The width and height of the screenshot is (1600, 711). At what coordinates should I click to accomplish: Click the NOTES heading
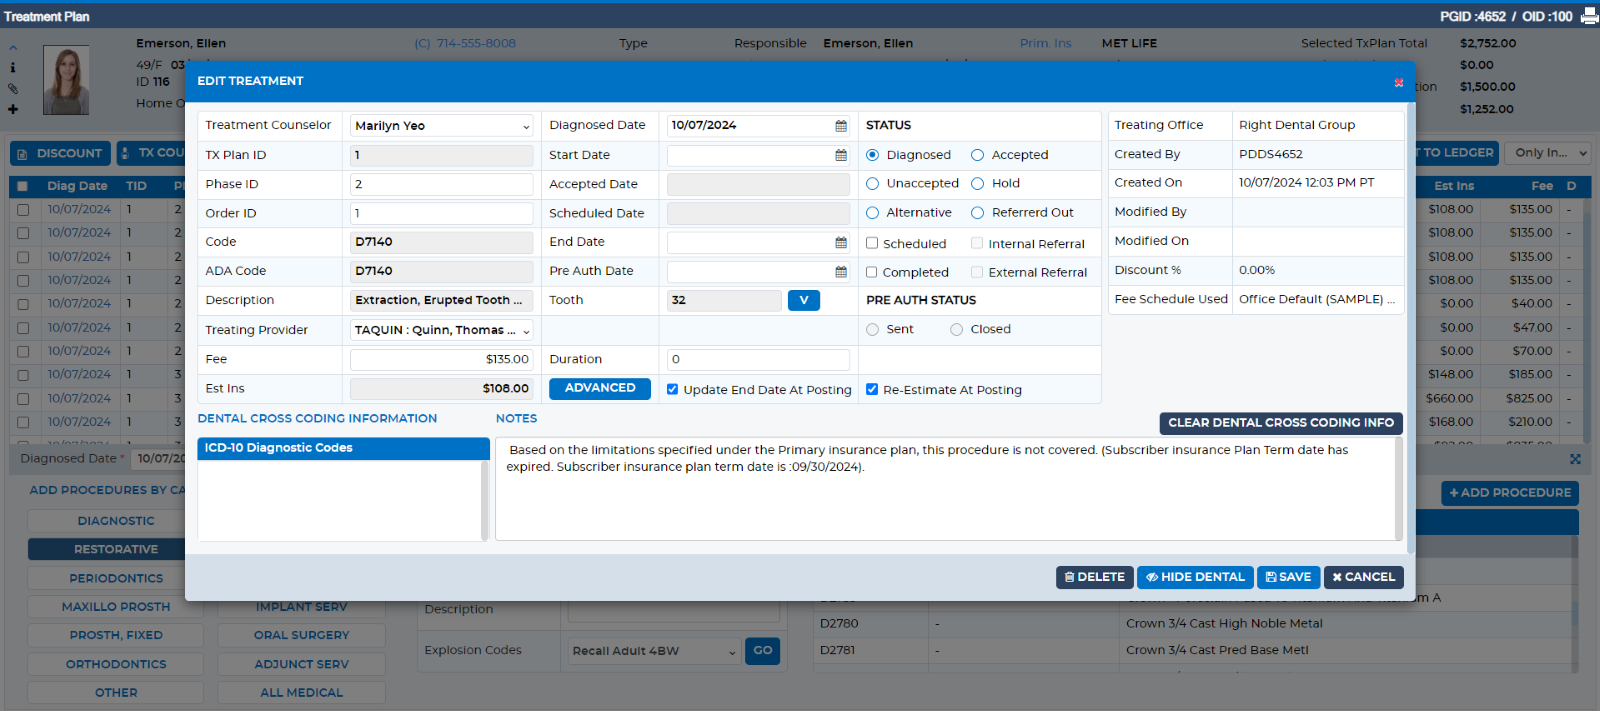pos(516,419)
